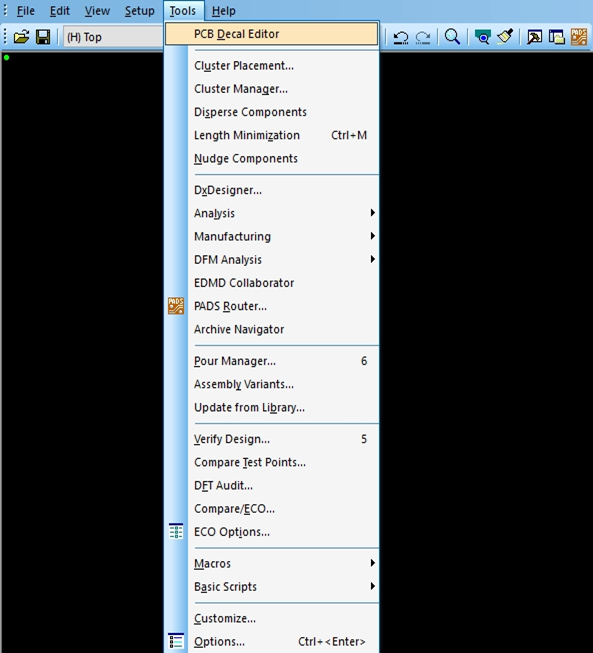Choose Assembly Variants...

coord(272,384)
